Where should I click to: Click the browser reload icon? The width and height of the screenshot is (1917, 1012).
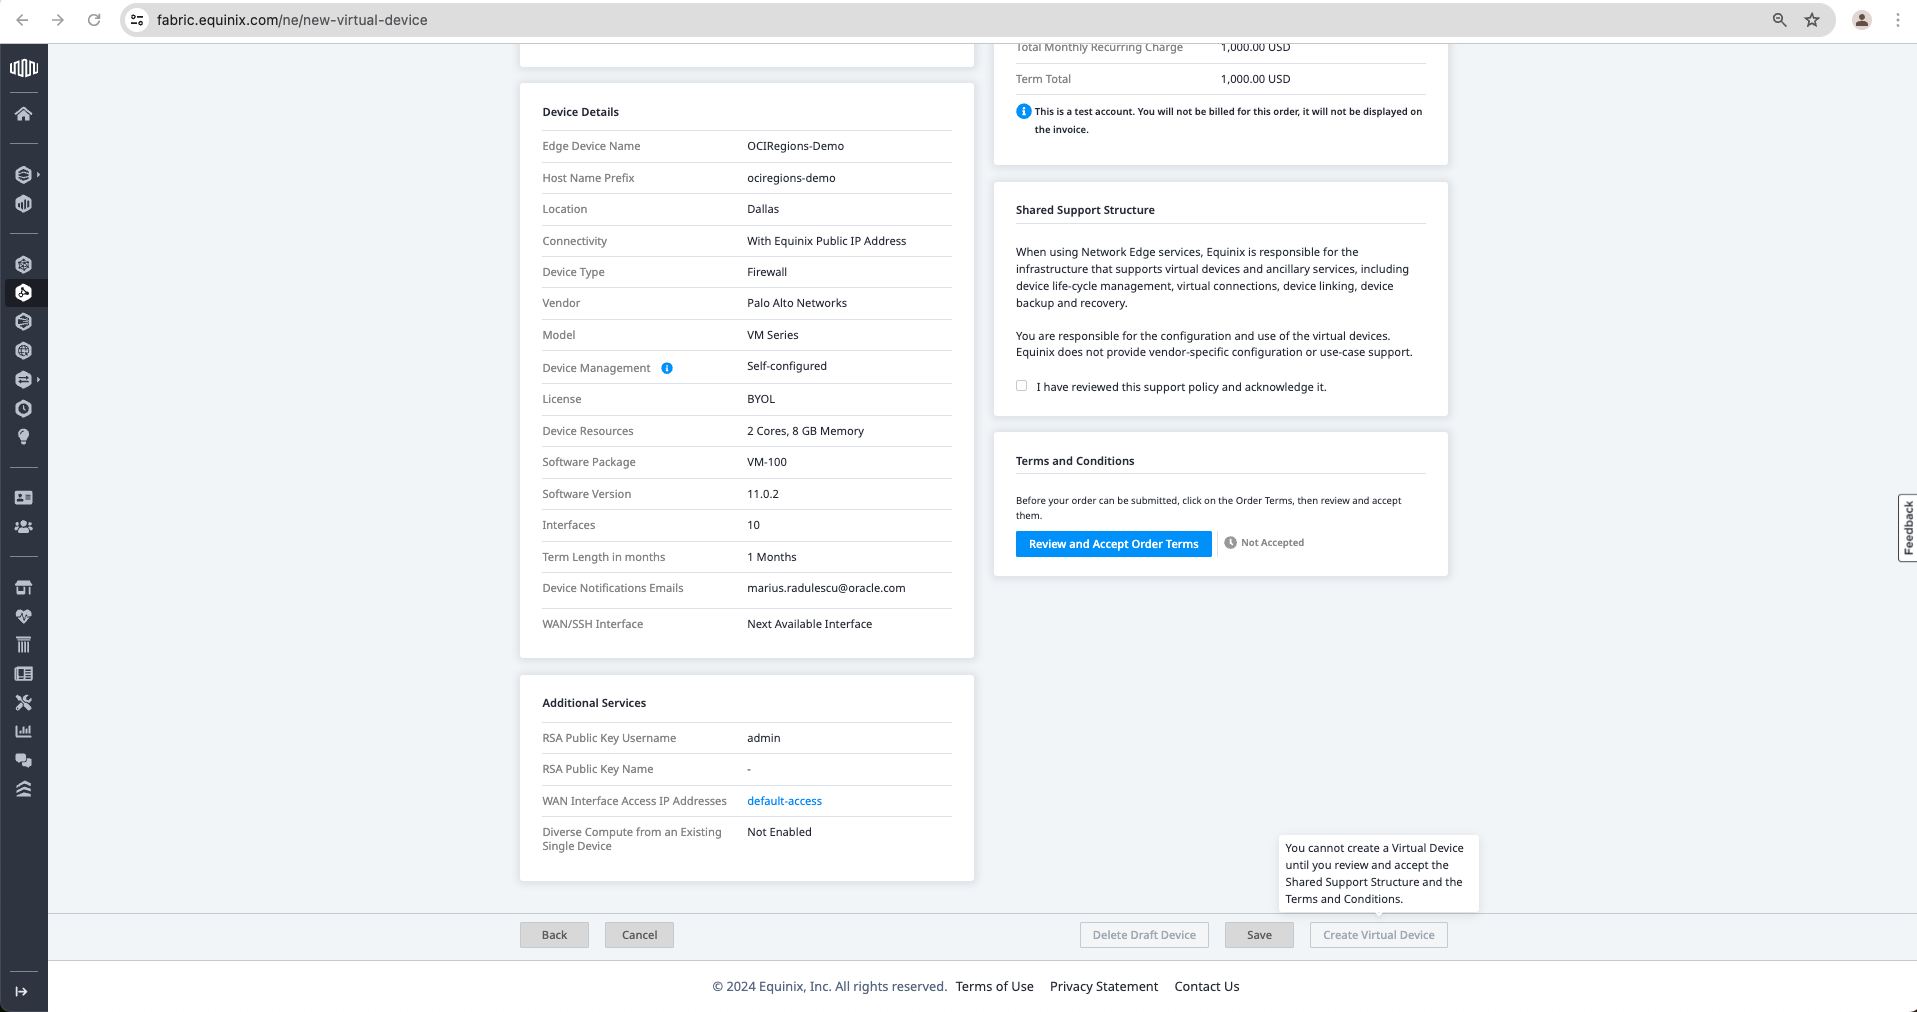(x=94, y=20)
